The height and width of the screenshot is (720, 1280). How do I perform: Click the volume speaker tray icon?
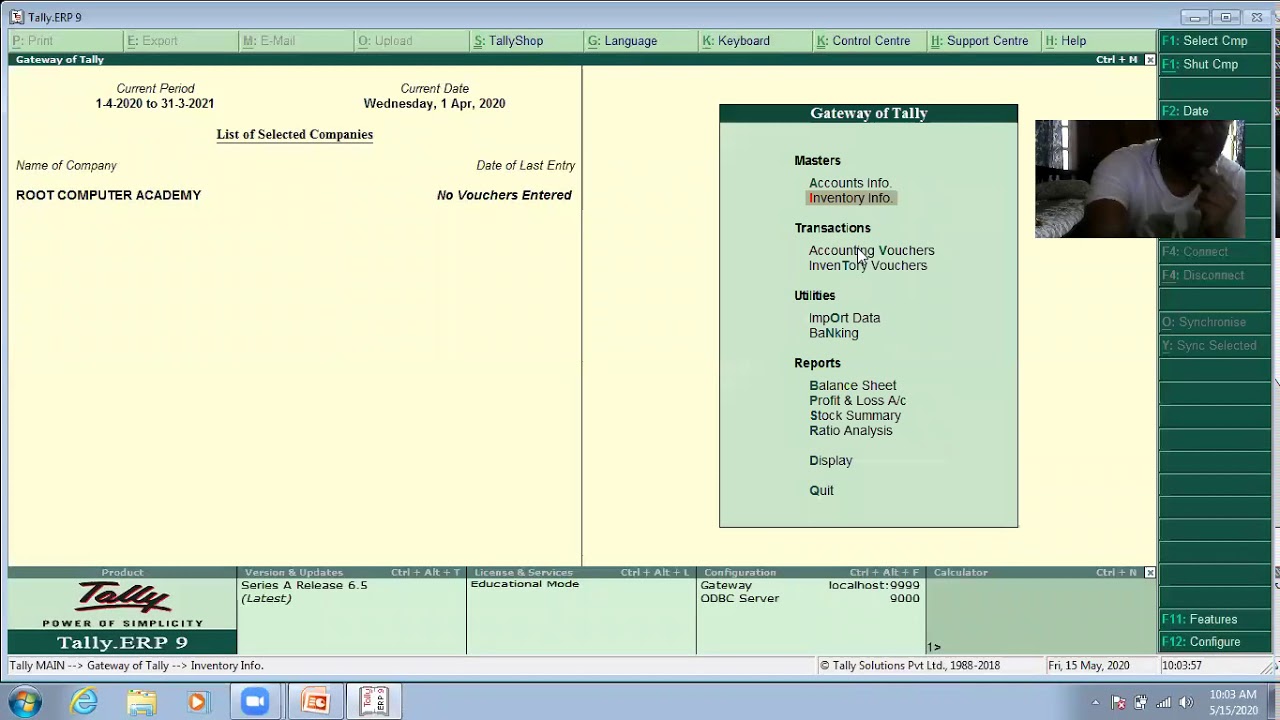[x=1186, y=702]
